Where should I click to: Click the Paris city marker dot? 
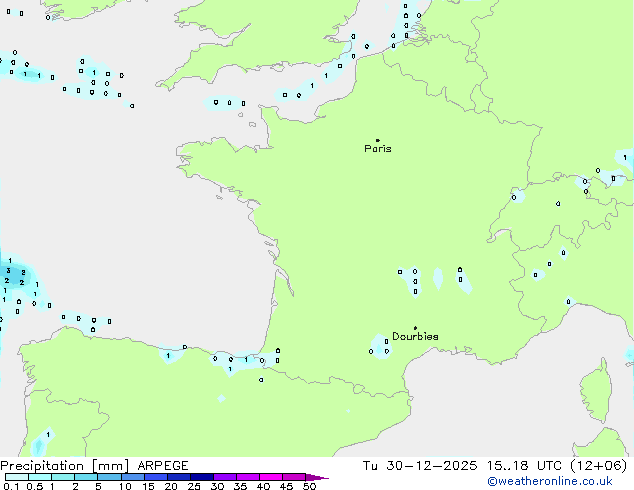click(377, 140)
